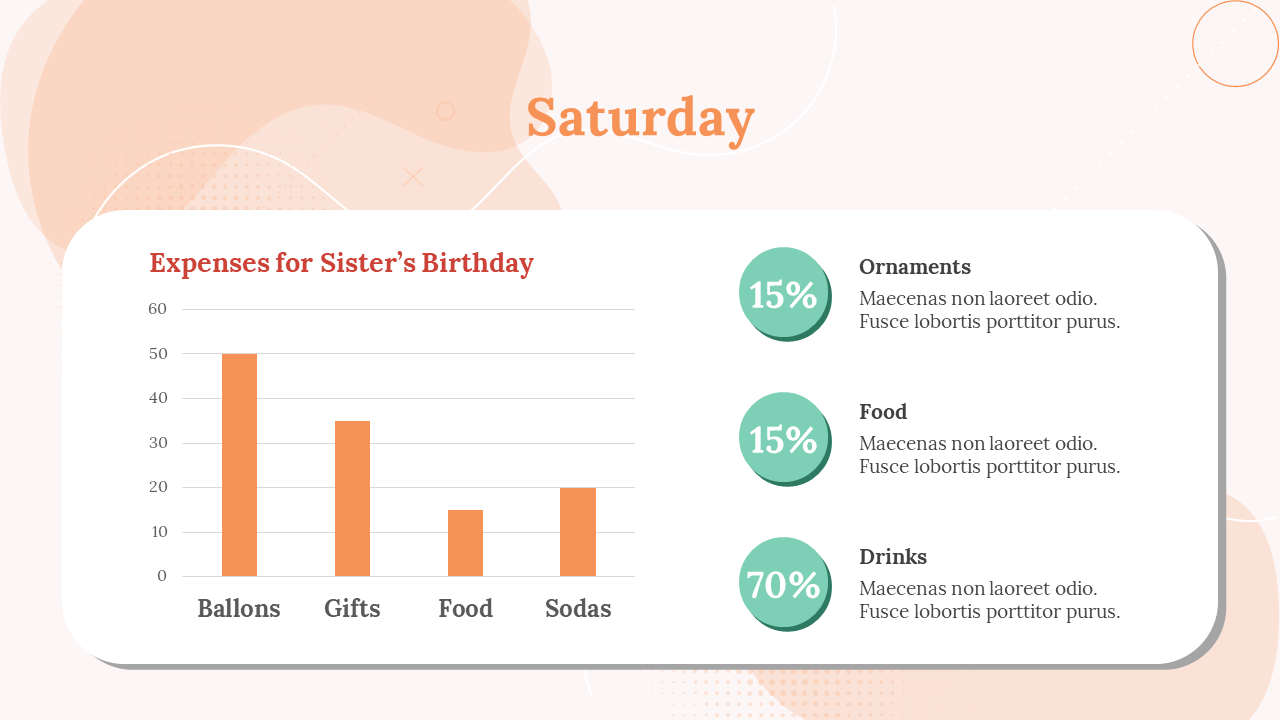Click the Drinks heading text
This screenshot has width=1280, height=720.
click(893, 557)
